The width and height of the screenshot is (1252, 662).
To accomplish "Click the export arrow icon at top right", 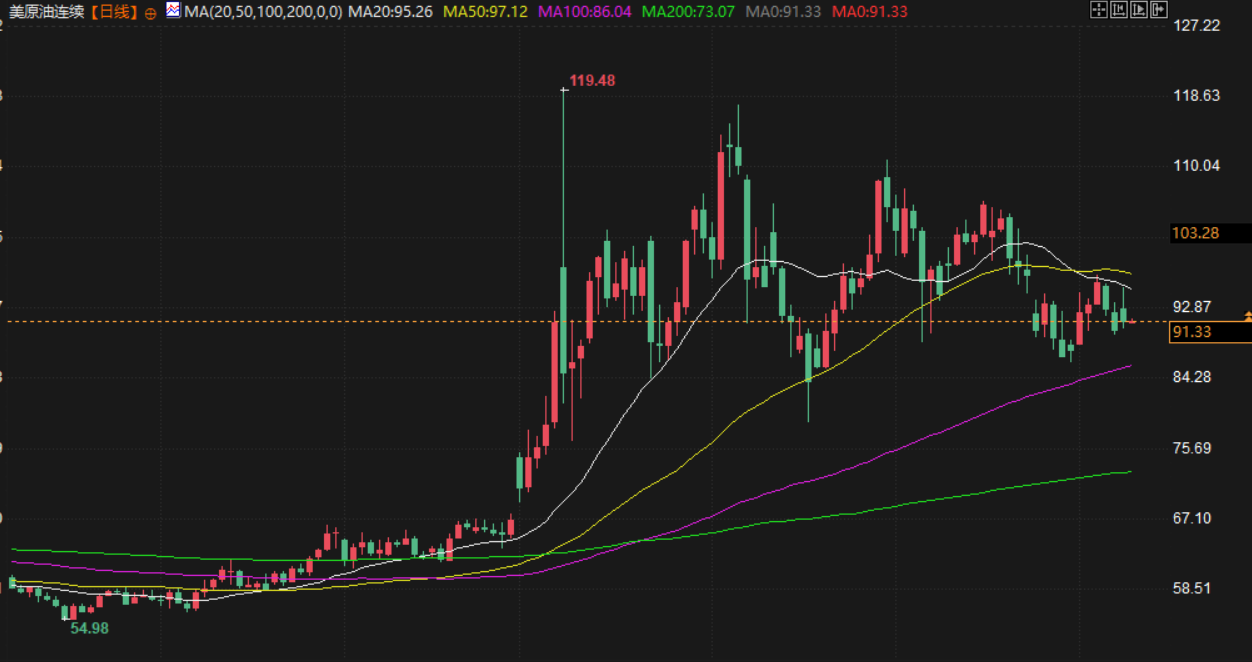I will point(1159,10).
